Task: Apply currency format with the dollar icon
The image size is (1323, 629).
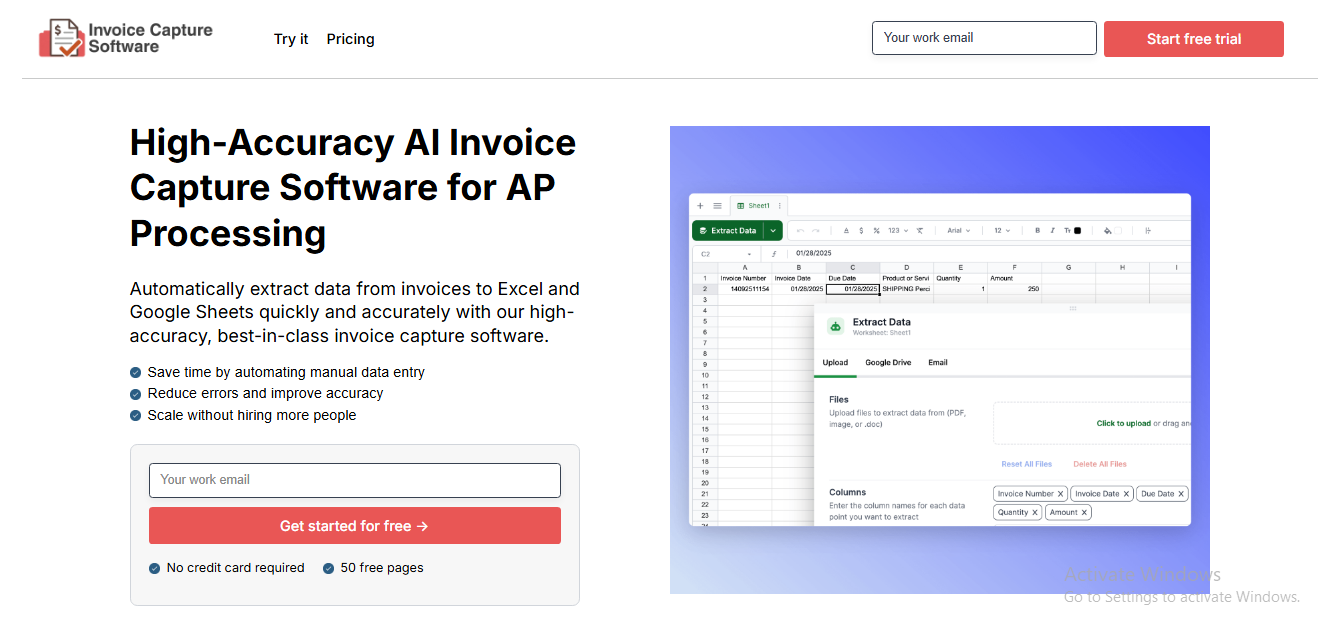Action: pyautogui.click(x=861, y=231)
